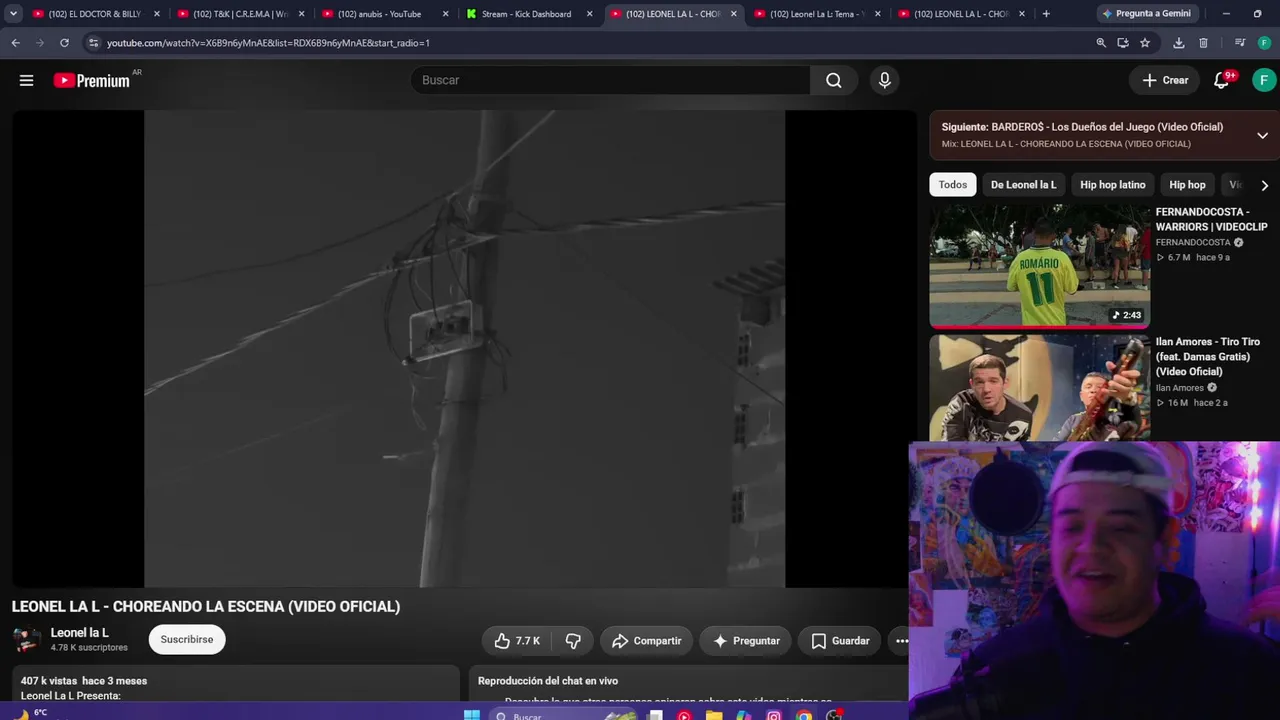Image resolution: width=1280 pixels, height=720 pixels.
Task: Bookmark this page with the star
Action: click(x=1145, y=43)
